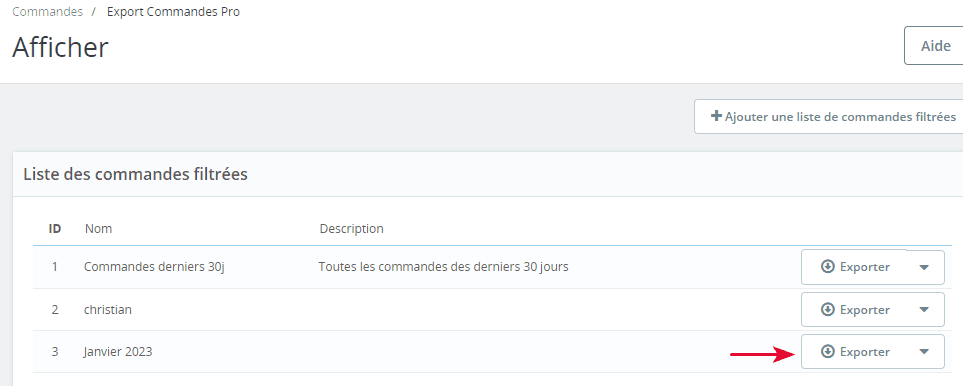963x386 pixels.
Task: Click the Description column header
Action: 351,229
